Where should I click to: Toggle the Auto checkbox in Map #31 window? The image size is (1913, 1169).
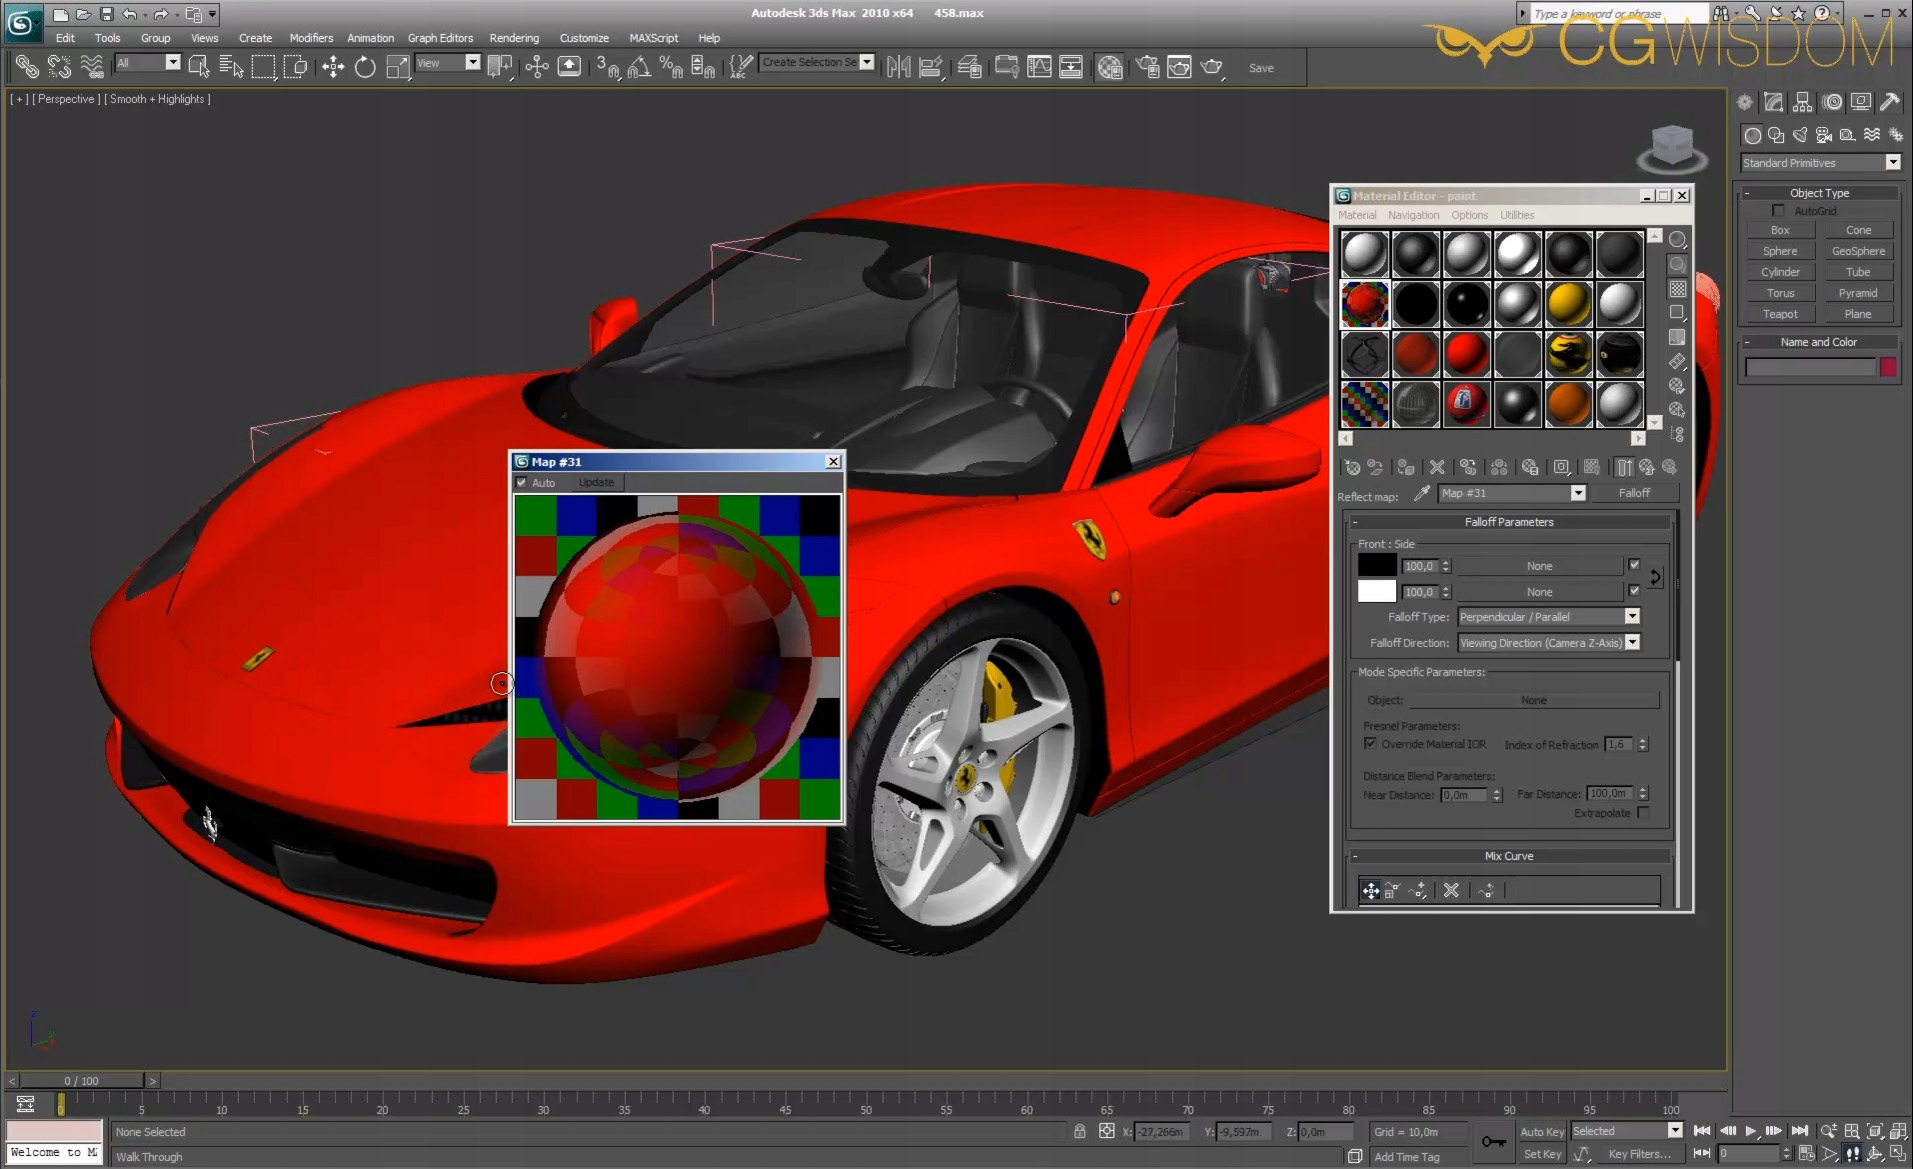point(521,482)
